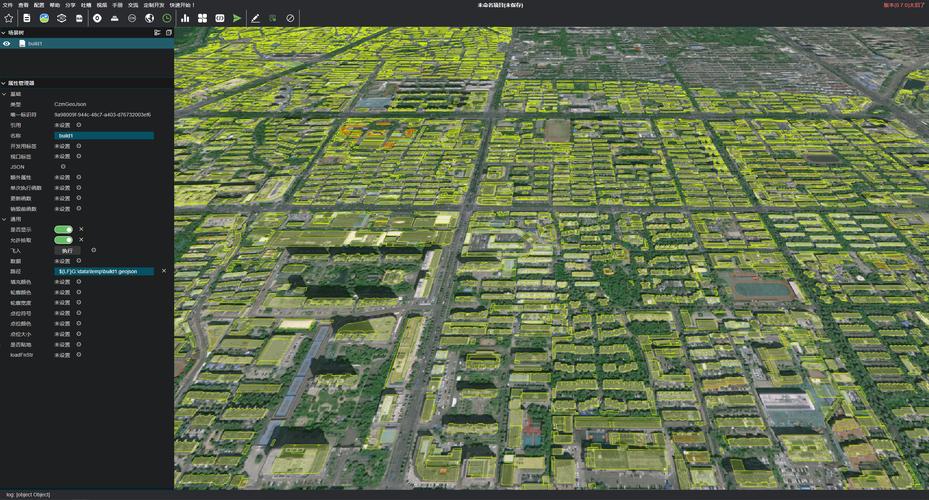Click the X beside the 是否显示 switch
The image size is (929, 500).
point(81,229)
